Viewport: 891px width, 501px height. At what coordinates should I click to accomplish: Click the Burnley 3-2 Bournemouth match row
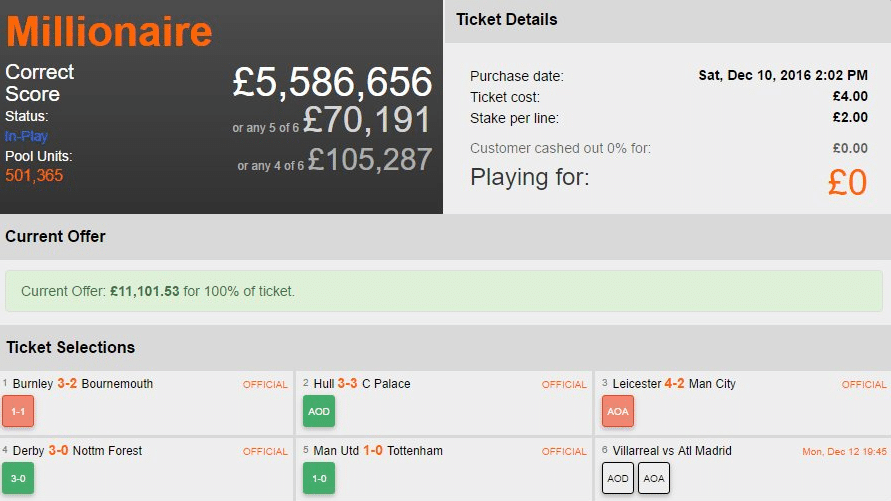pyautogui.click(x=83, y=384)
